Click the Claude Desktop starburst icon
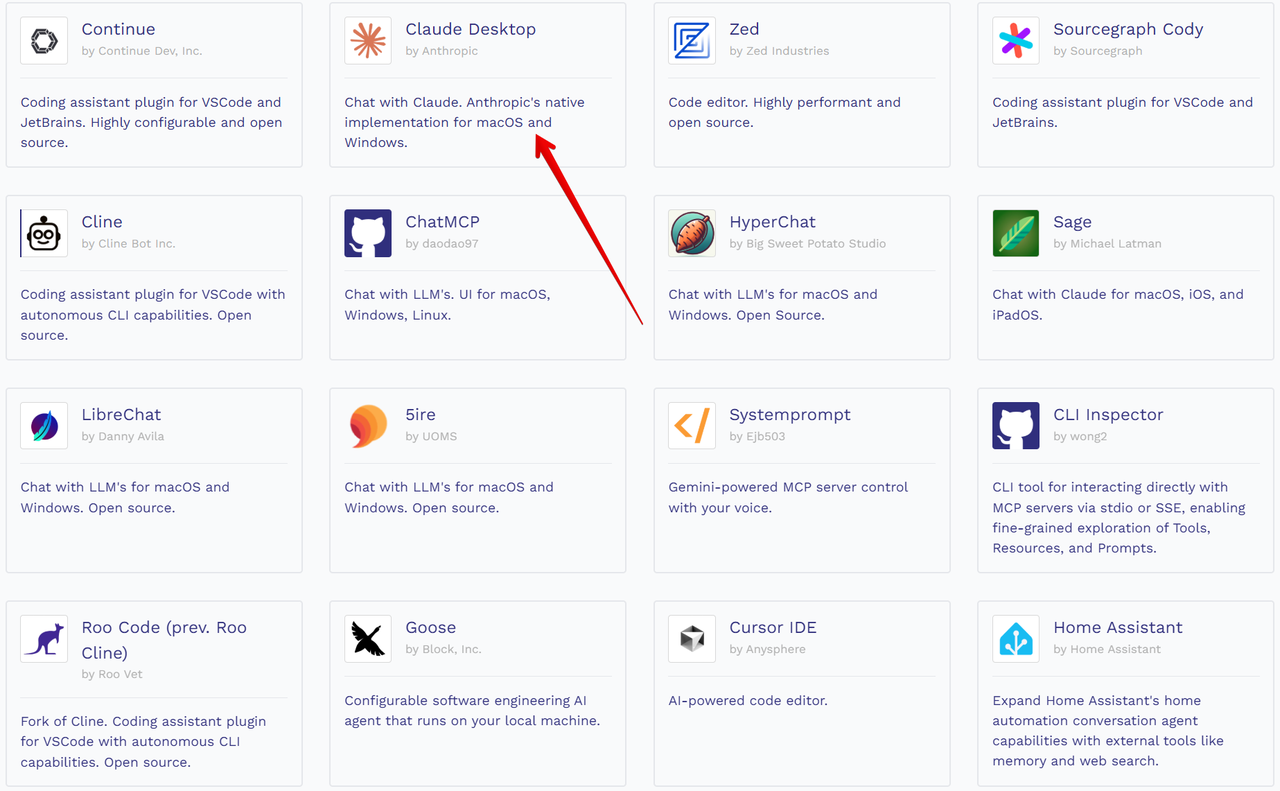Image resolution: width=1280 pixels, height=791 pixels. coord(368,41)
